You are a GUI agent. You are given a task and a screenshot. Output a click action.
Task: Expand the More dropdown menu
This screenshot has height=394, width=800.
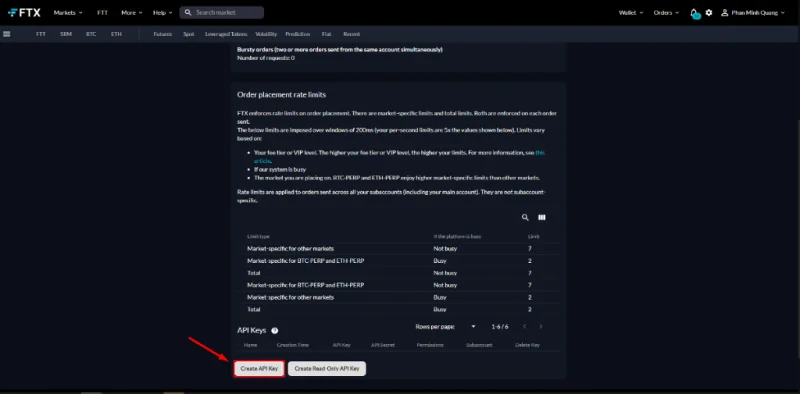click(132, 13)
